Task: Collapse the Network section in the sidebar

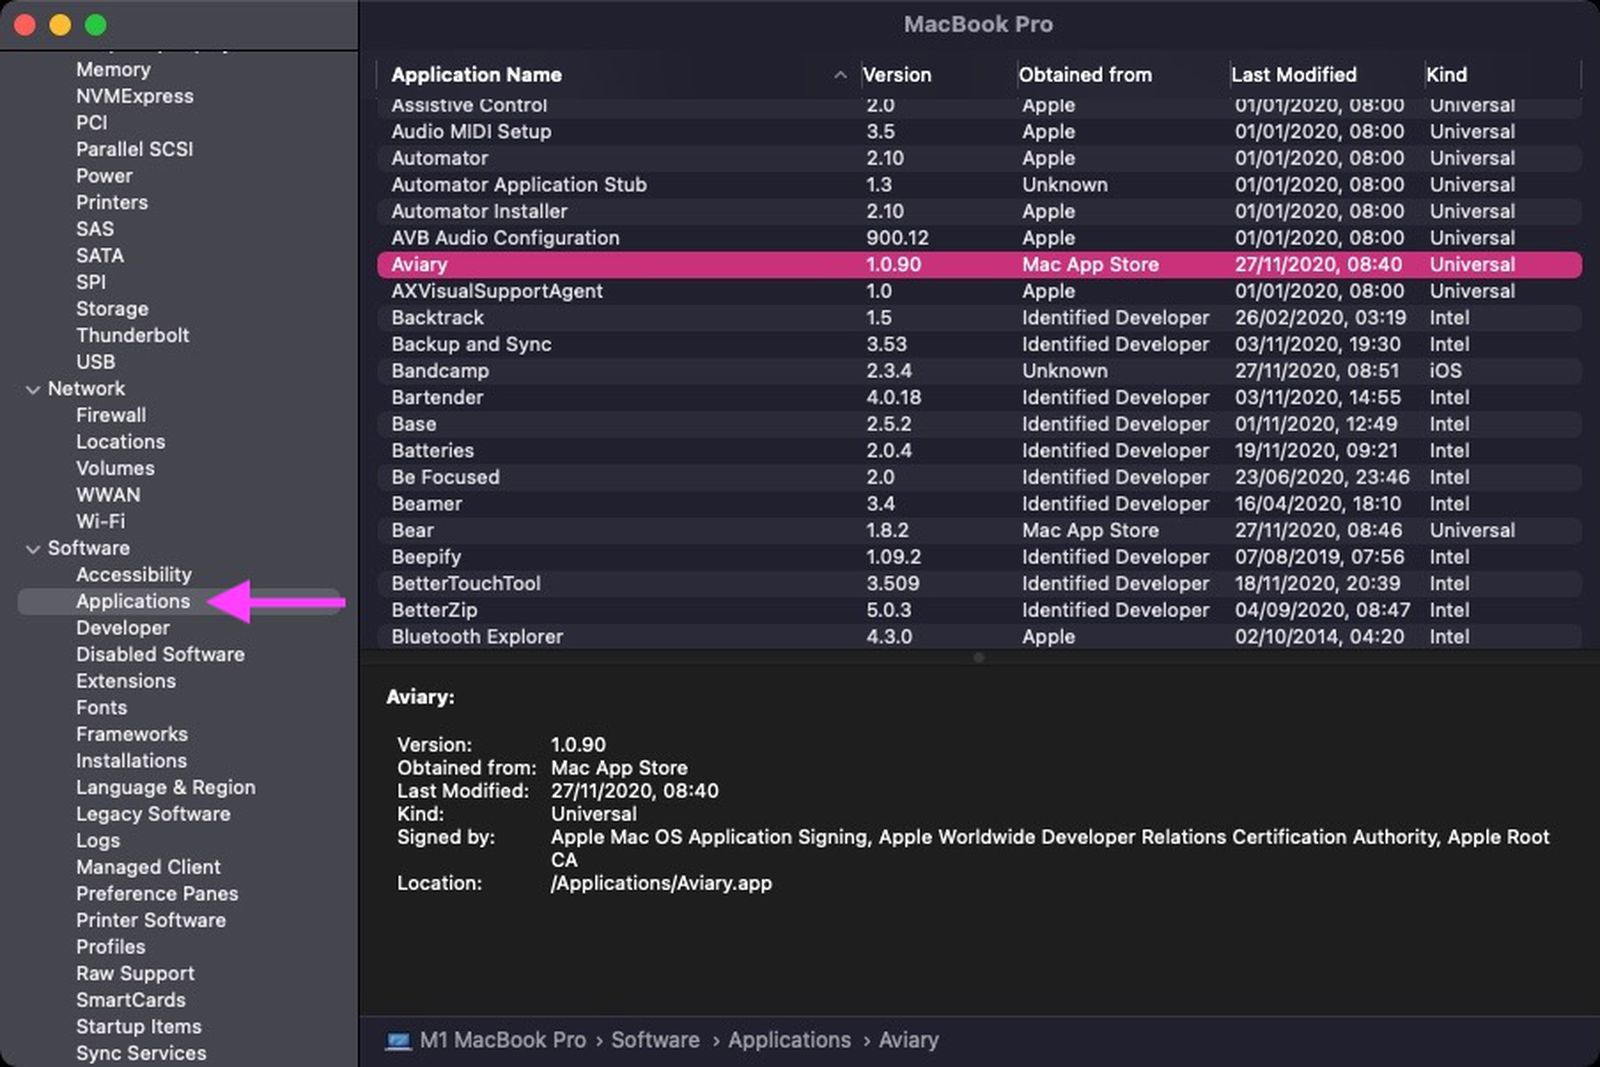Action: click(32, 388)
